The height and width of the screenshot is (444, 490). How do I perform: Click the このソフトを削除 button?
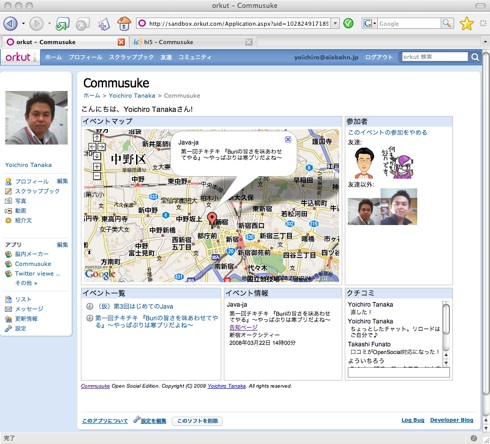pyautogui.click(x=197, y=421)
